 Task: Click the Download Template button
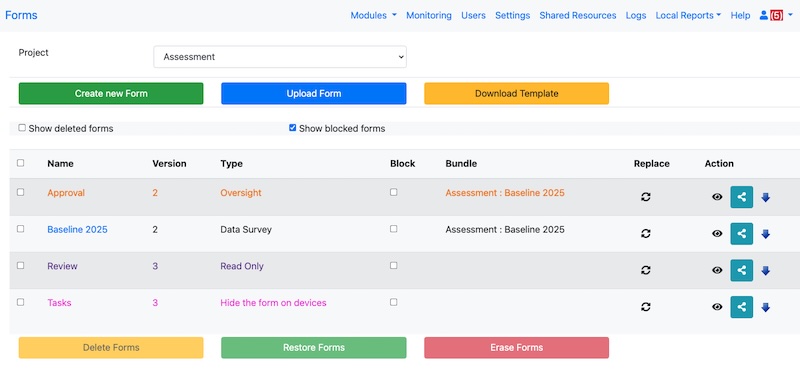(516, 93)
